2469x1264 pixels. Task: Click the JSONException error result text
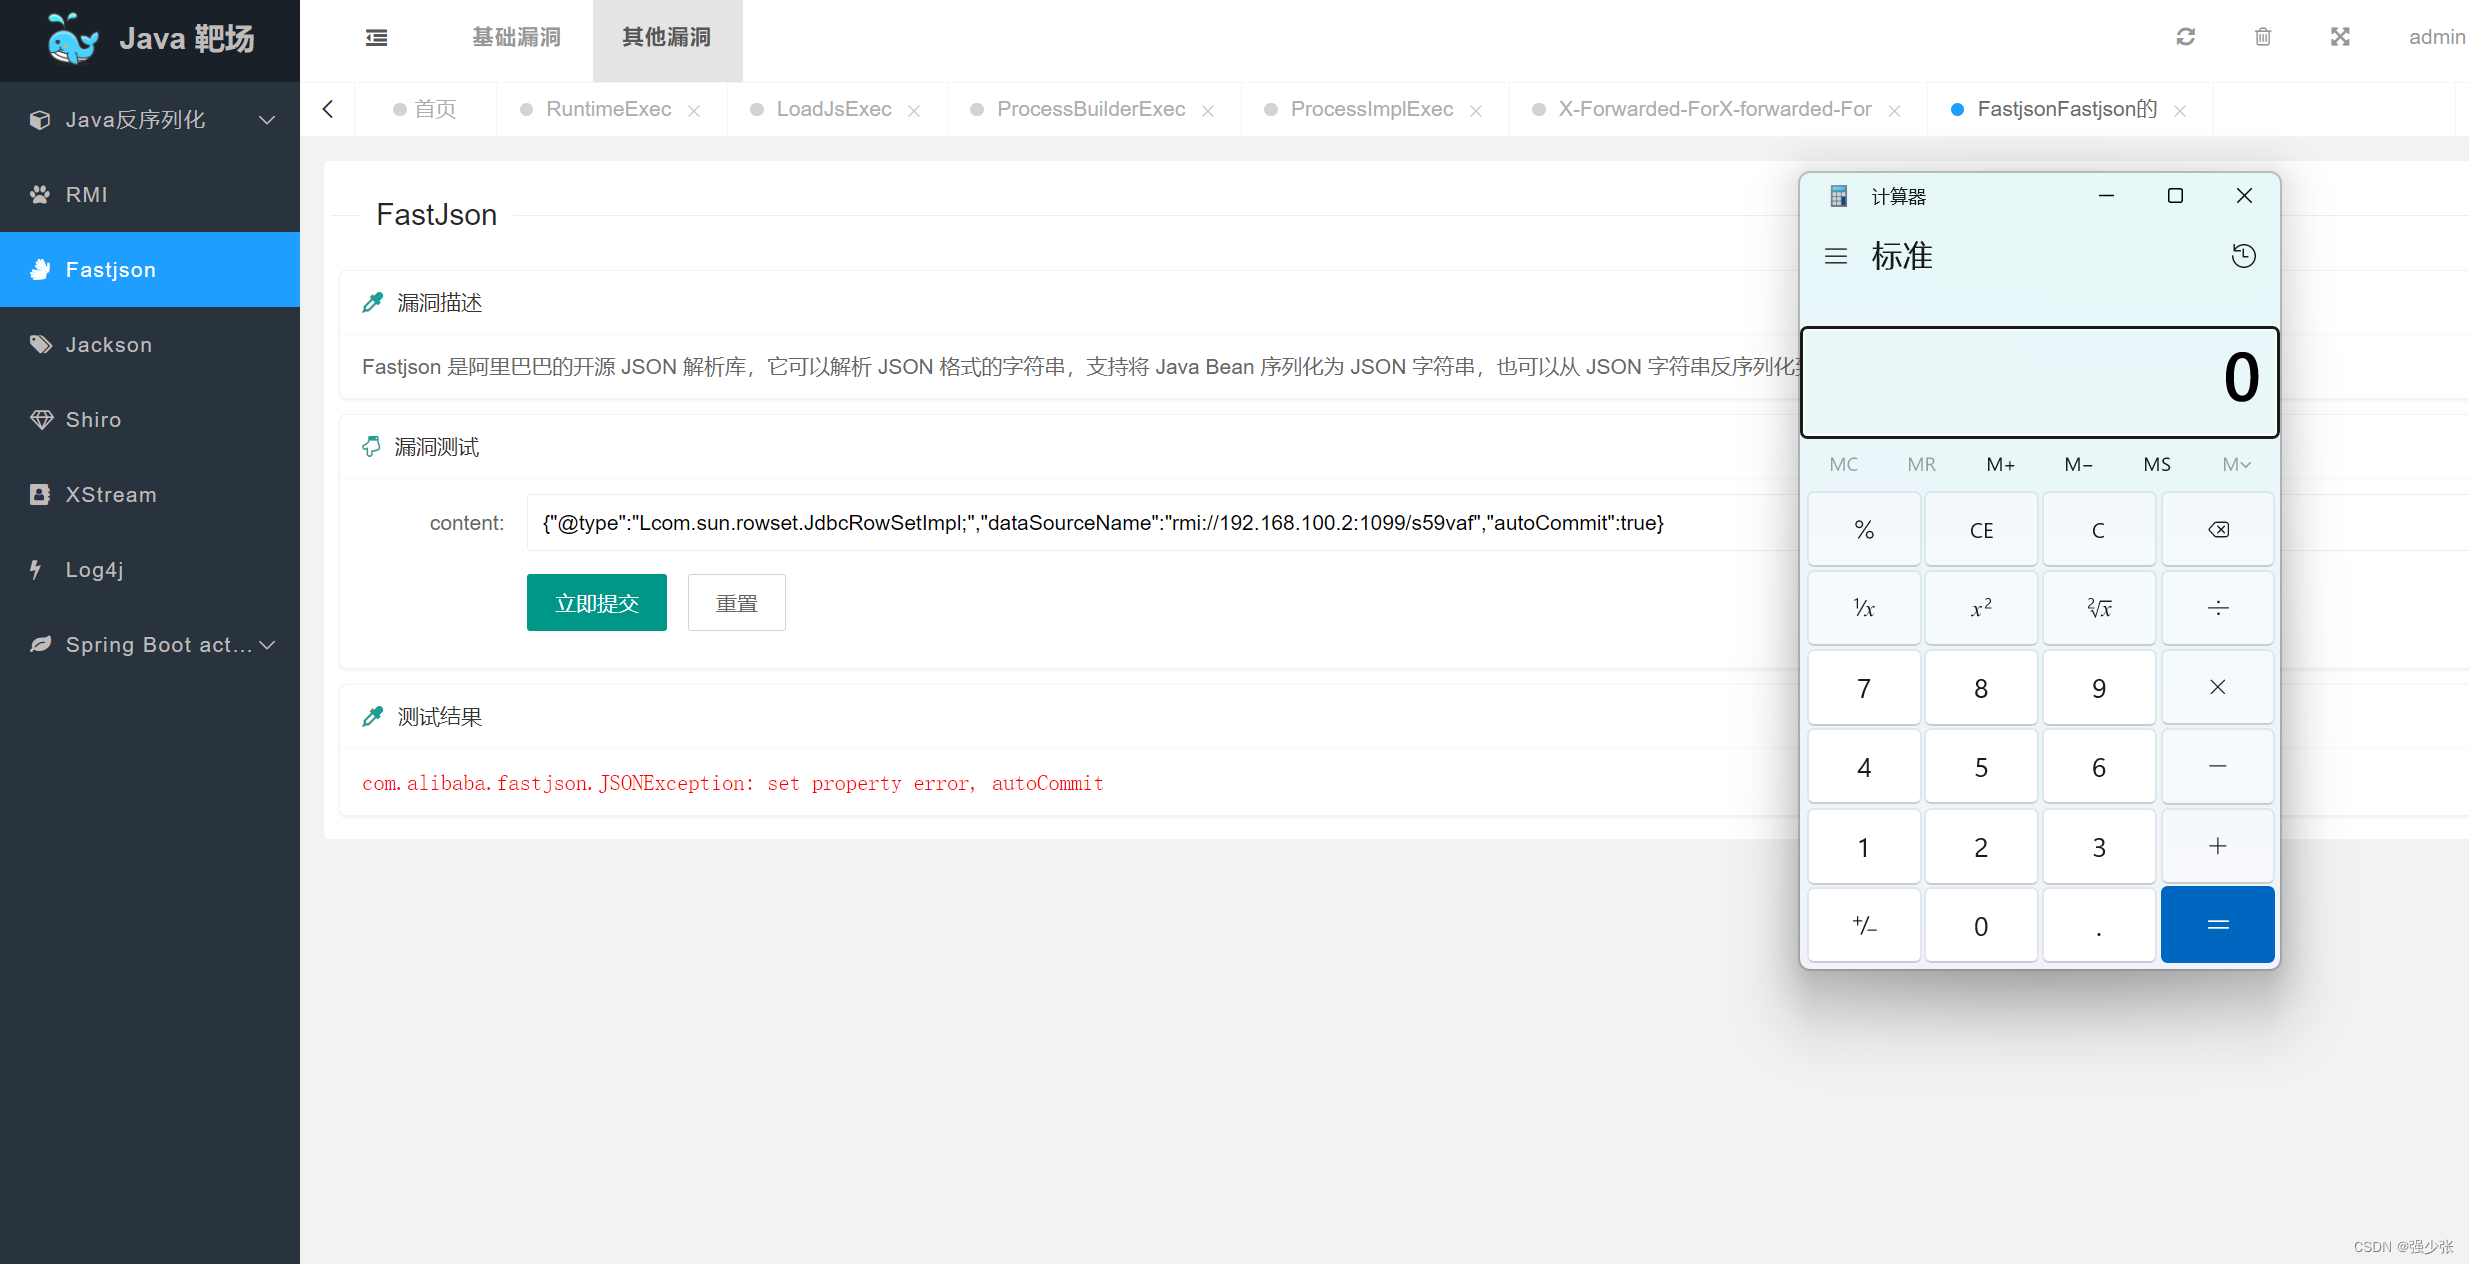(x=733, y=783)
